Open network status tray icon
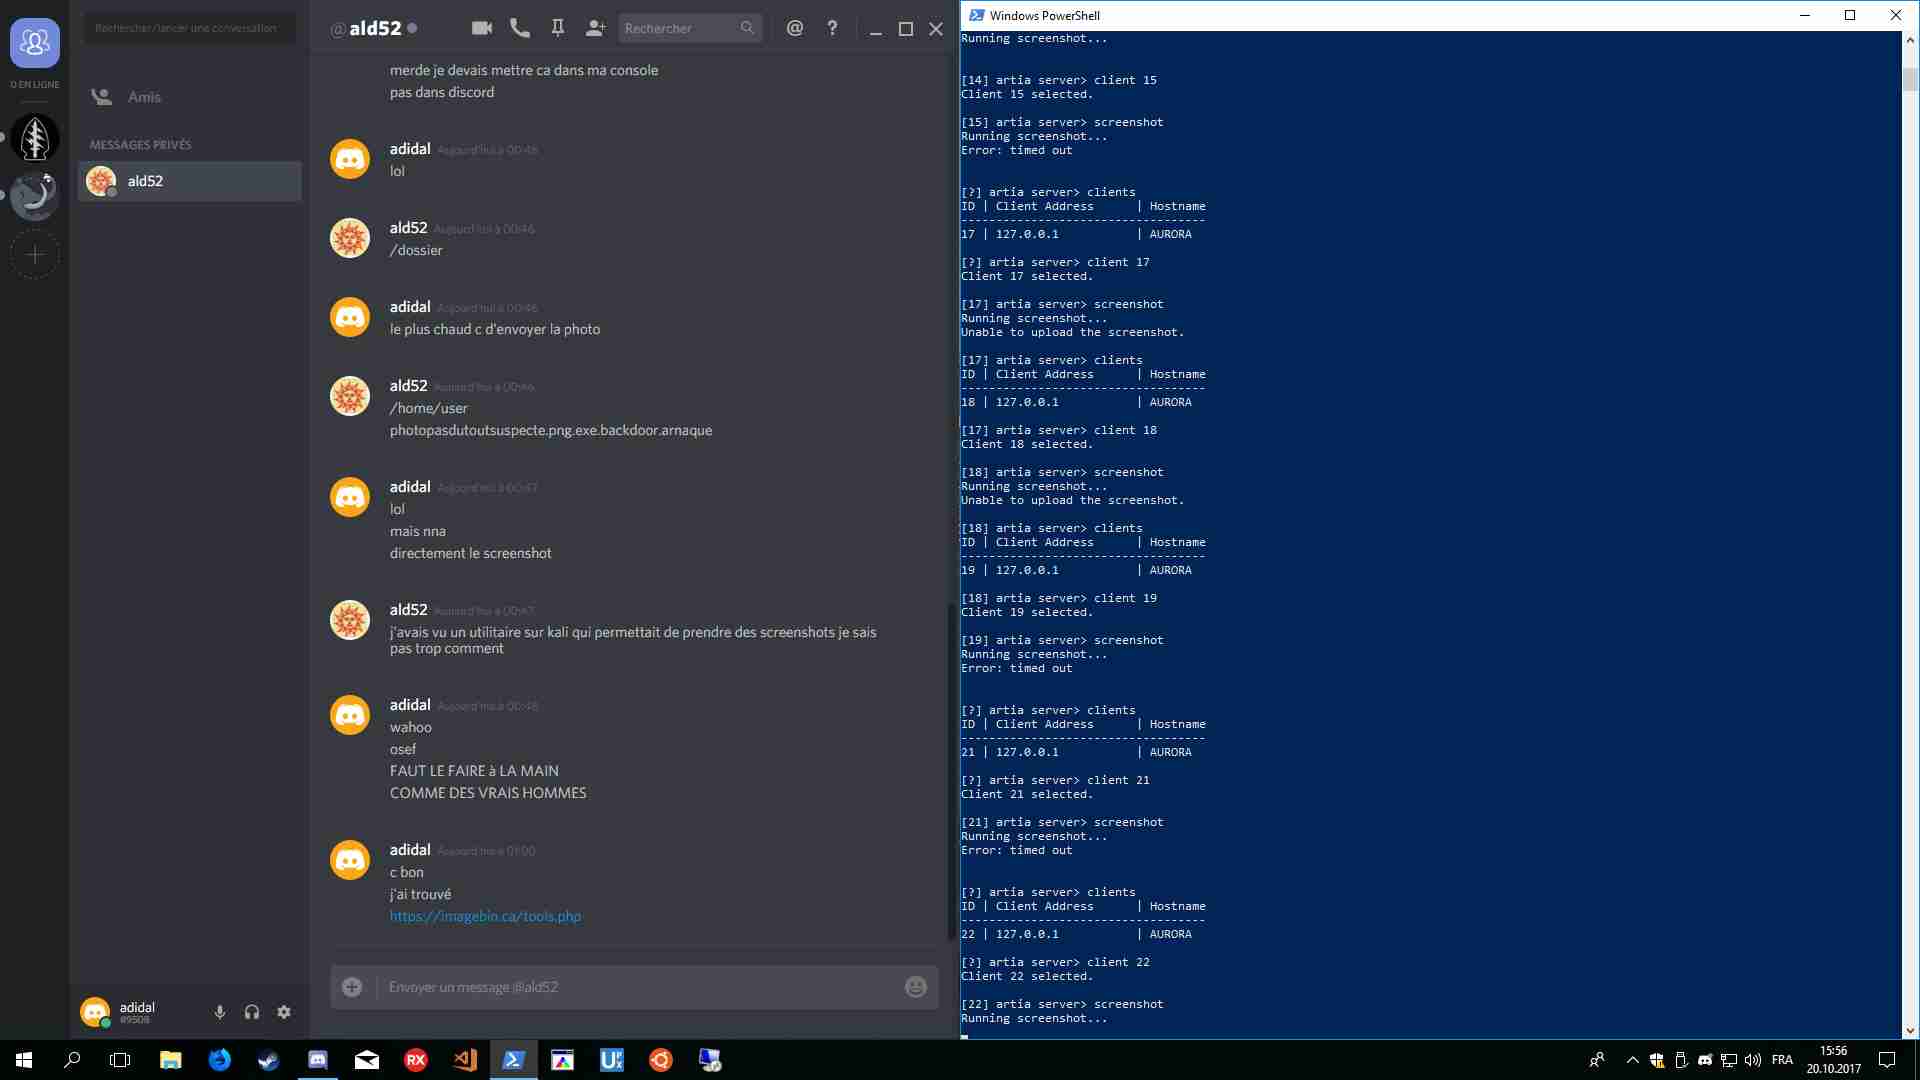Screen dimensions: 1920x1080 pos(1729,1060)
